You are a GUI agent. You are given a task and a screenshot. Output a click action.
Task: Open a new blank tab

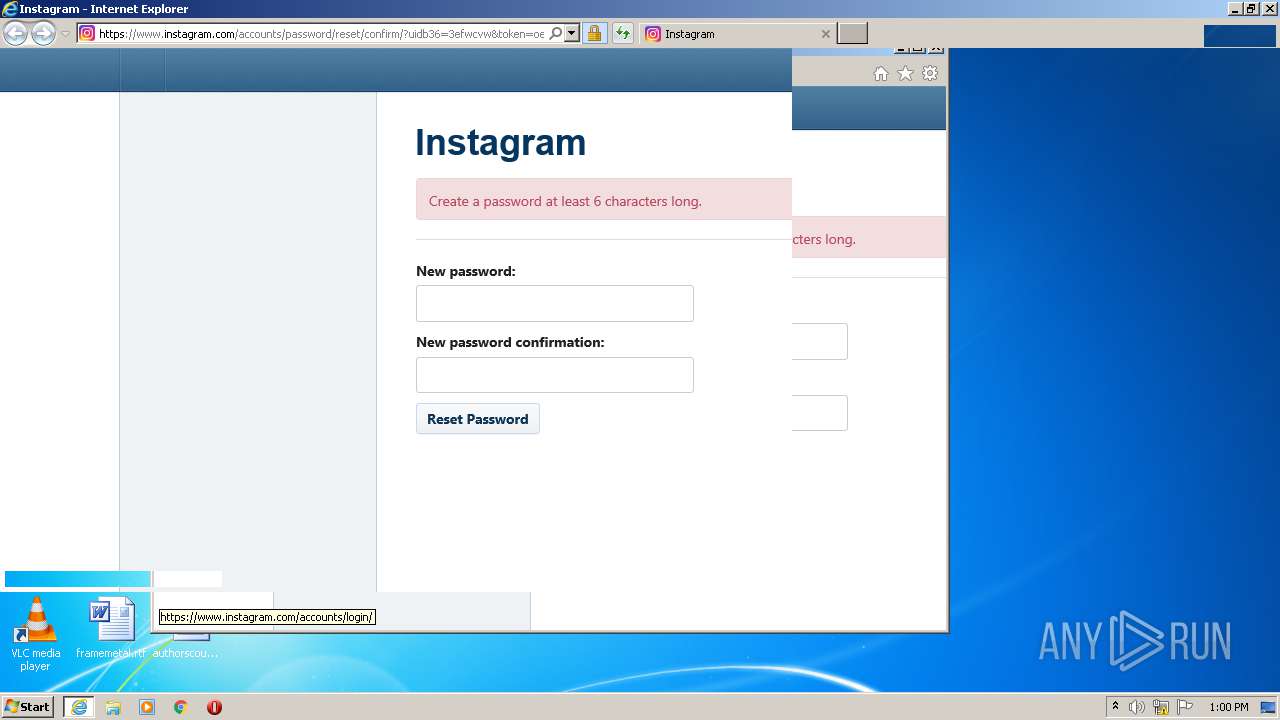(852, 33)
